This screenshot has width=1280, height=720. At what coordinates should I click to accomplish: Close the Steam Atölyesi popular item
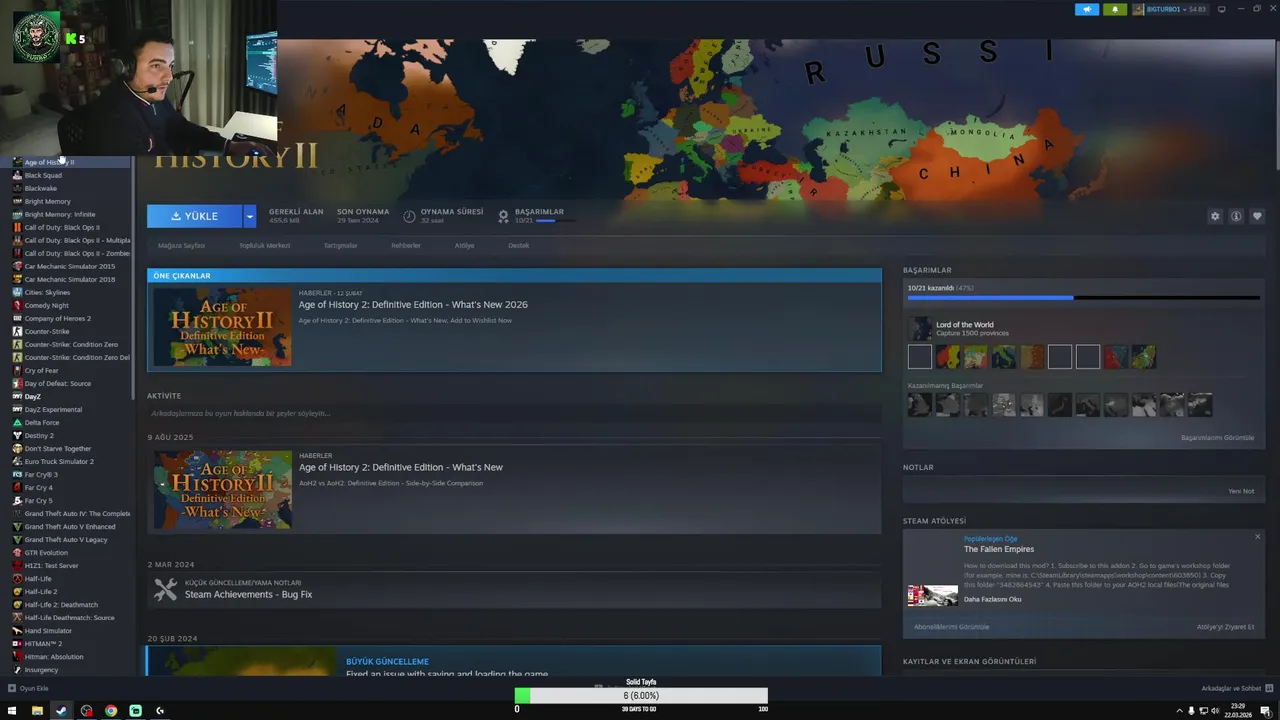click(x=1257, y=537)
